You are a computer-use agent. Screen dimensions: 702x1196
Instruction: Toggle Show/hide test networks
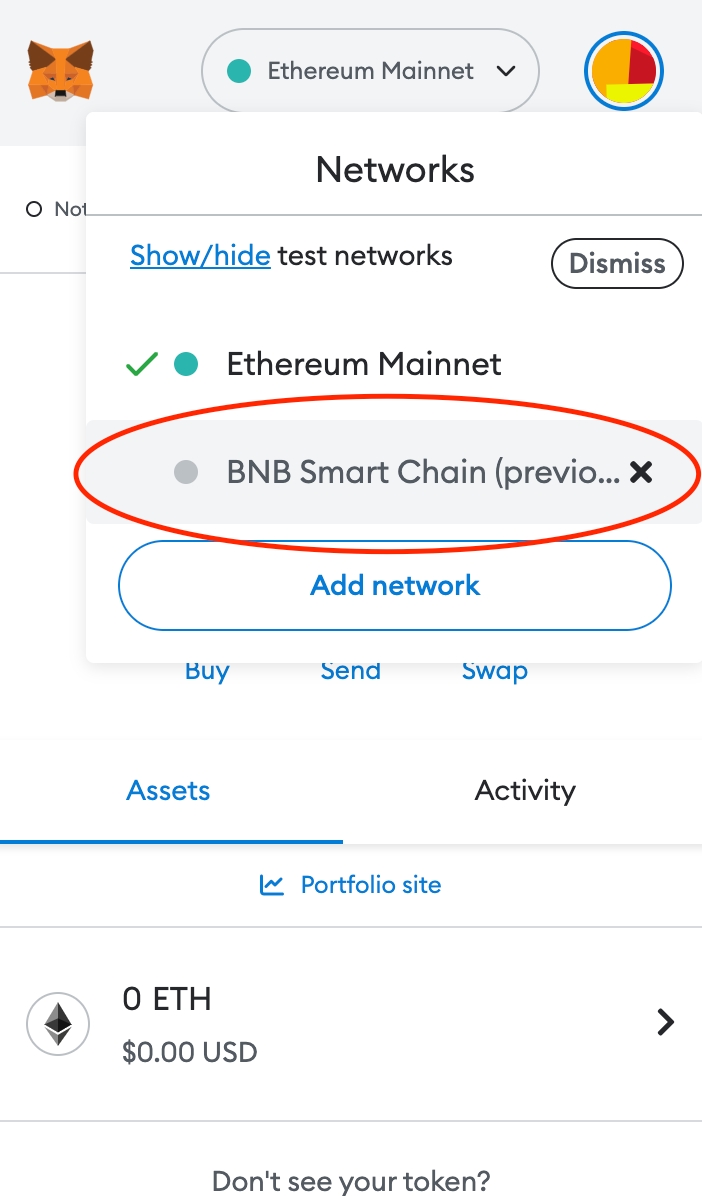pyautogui.click(x=200, y=256)
